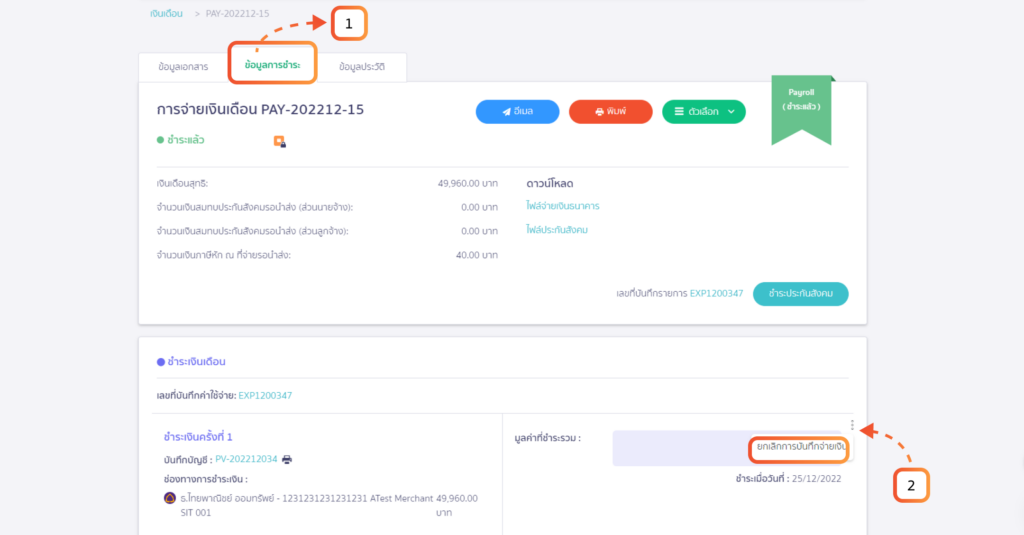Switch to the ข้อมูลเอกสาร tab
Viewport: 1024px width, 535px height.
click(183, 66)
